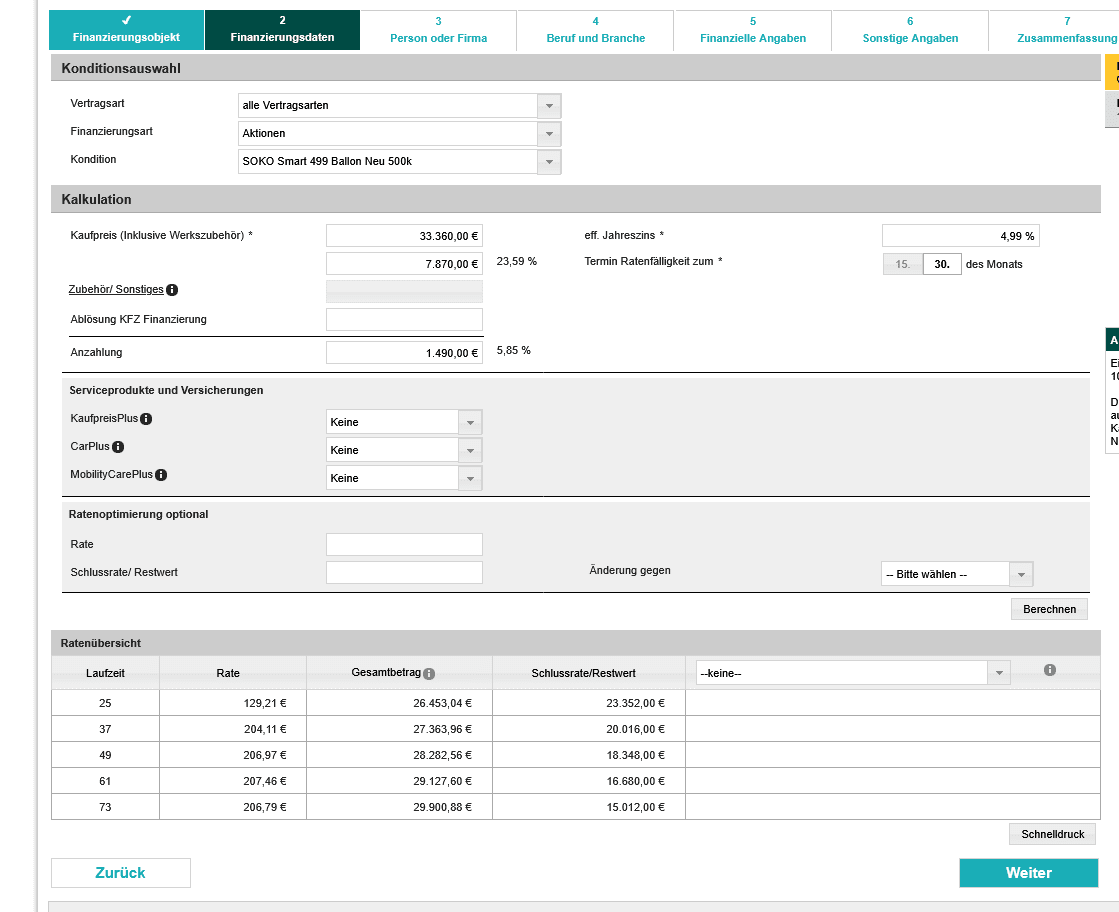Select Laufzeit 37 row

(575, 729)
